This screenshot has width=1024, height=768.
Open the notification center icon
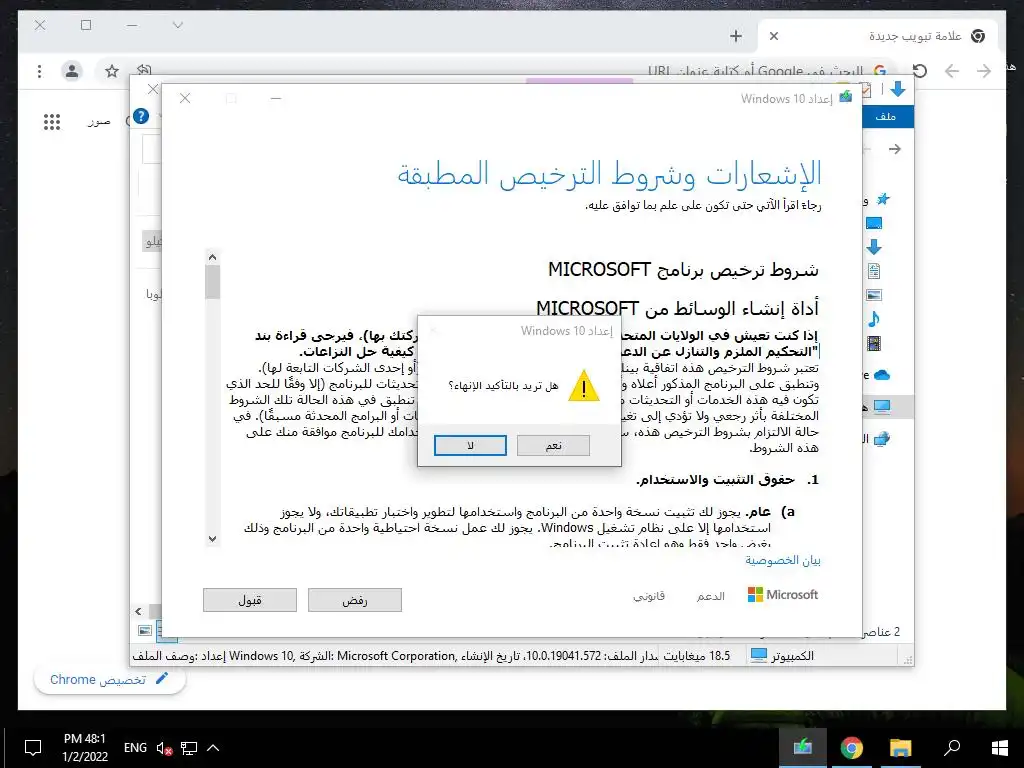point(33,748)
